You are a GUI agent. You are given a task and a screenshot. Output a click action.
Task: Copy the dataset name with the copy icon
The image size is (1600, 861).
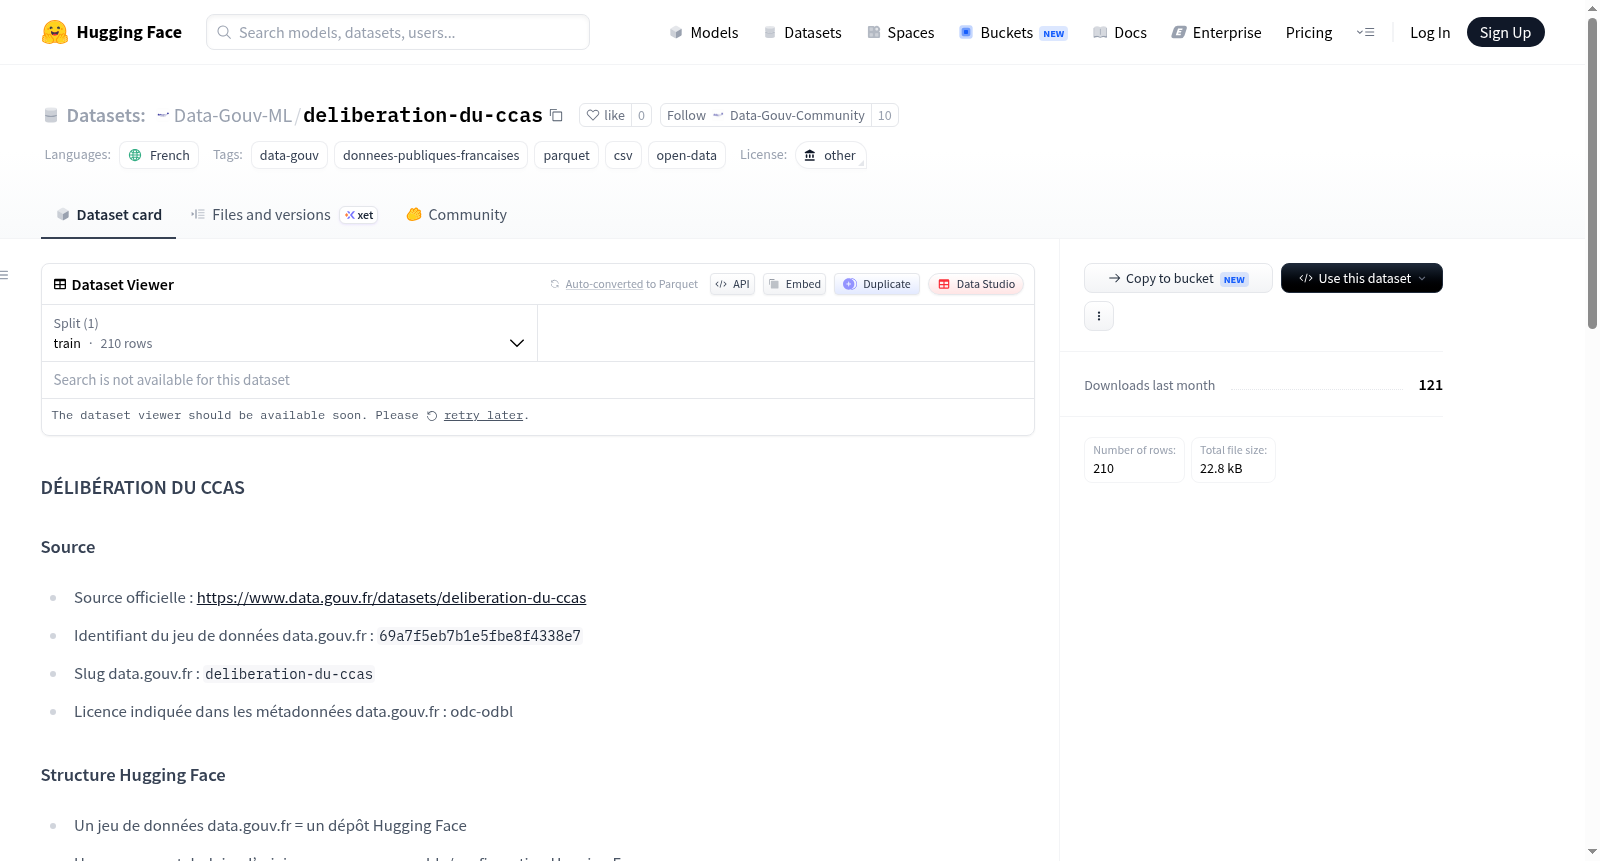(x=556, y=116)
